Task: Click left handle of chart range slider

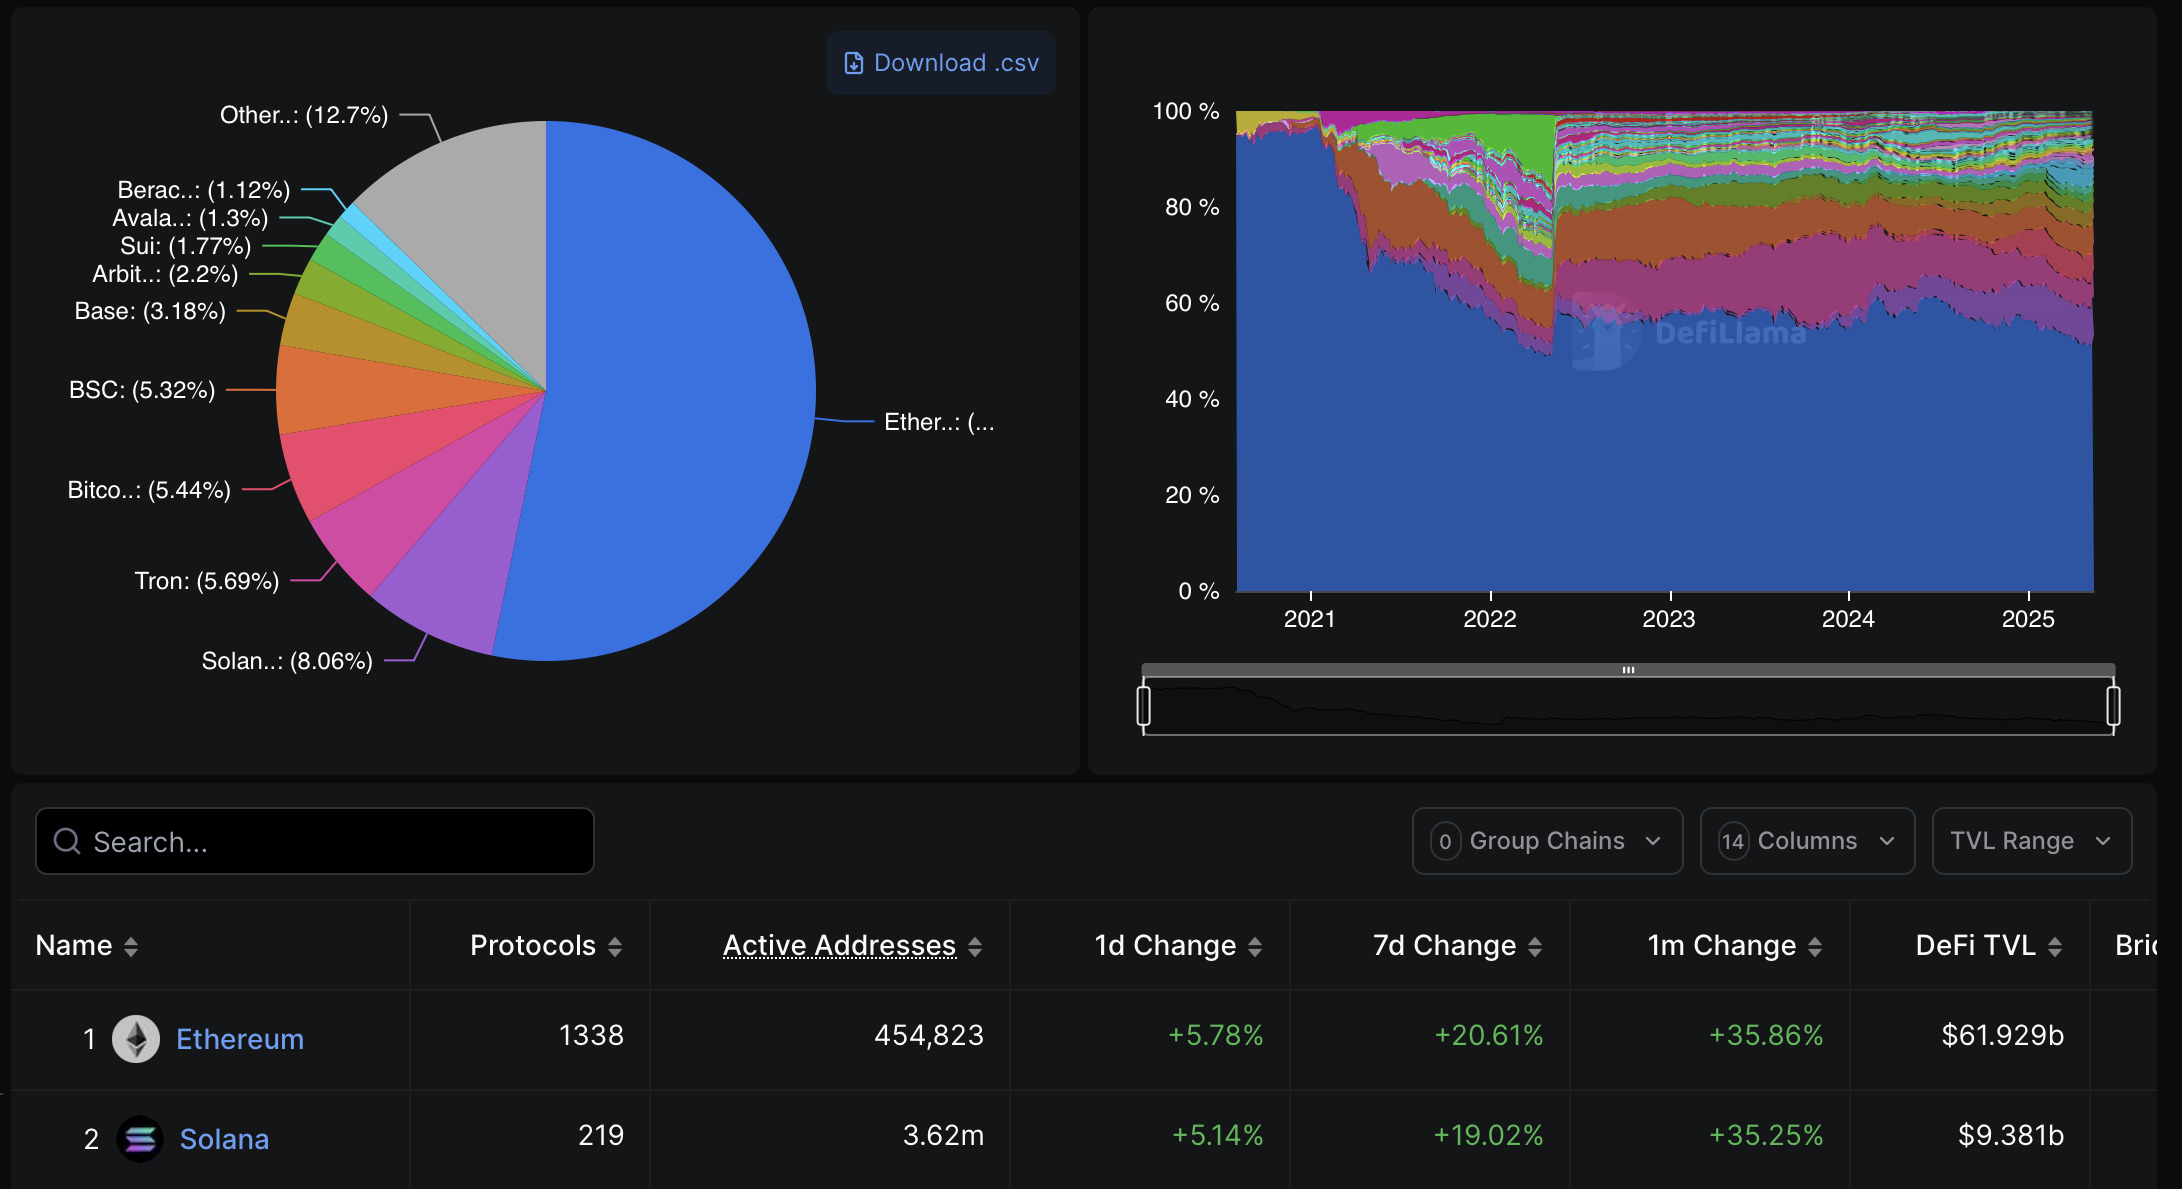Action: [x=1144, y=706]
